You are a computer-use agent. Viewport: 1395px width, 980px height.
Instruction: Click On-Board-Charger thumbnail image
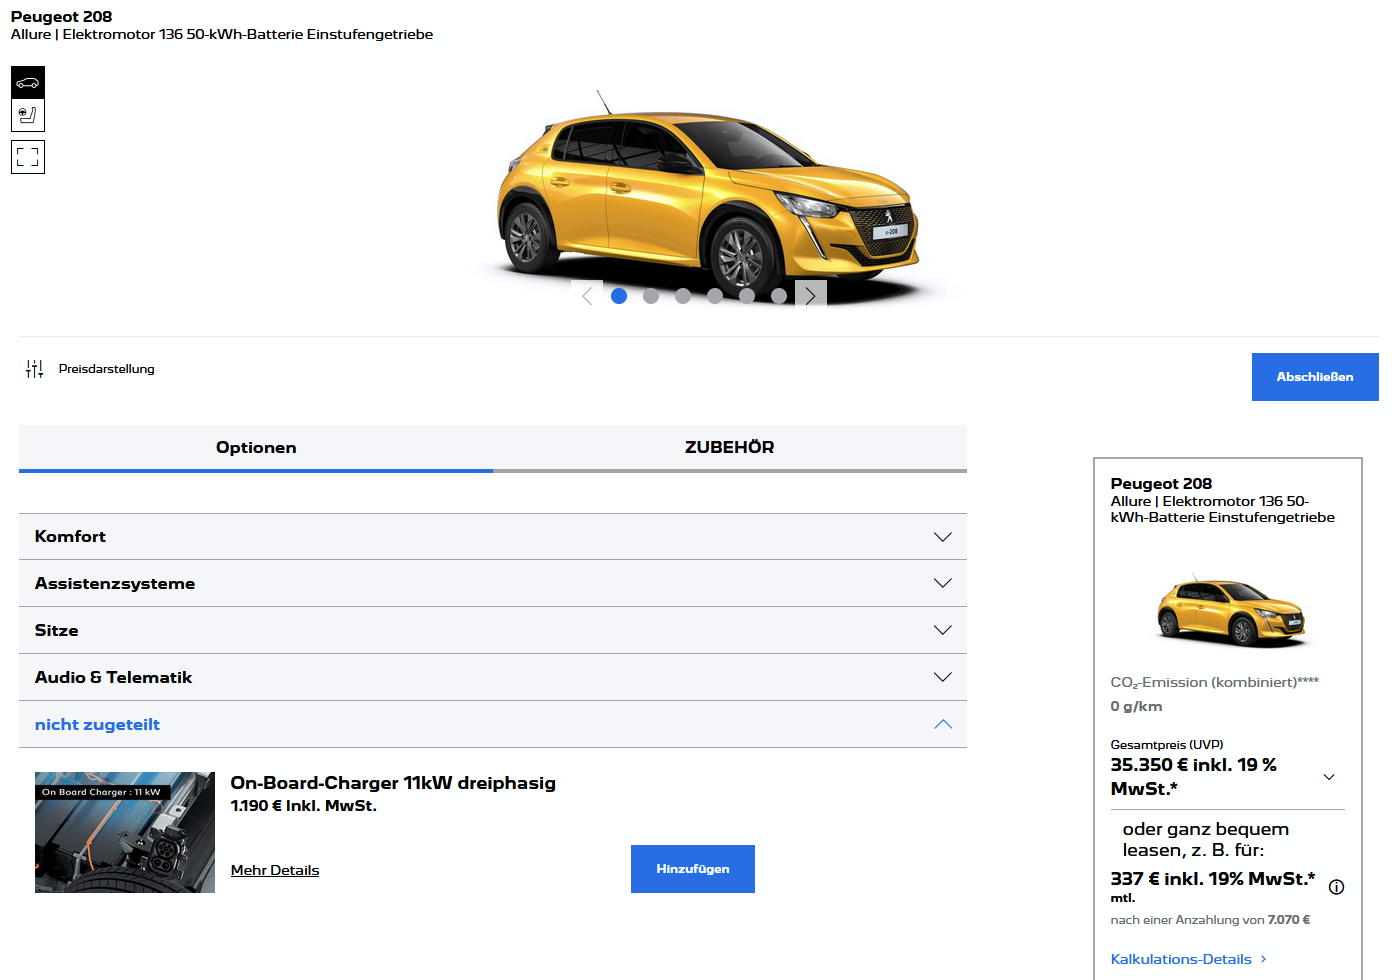coord(125,832)
